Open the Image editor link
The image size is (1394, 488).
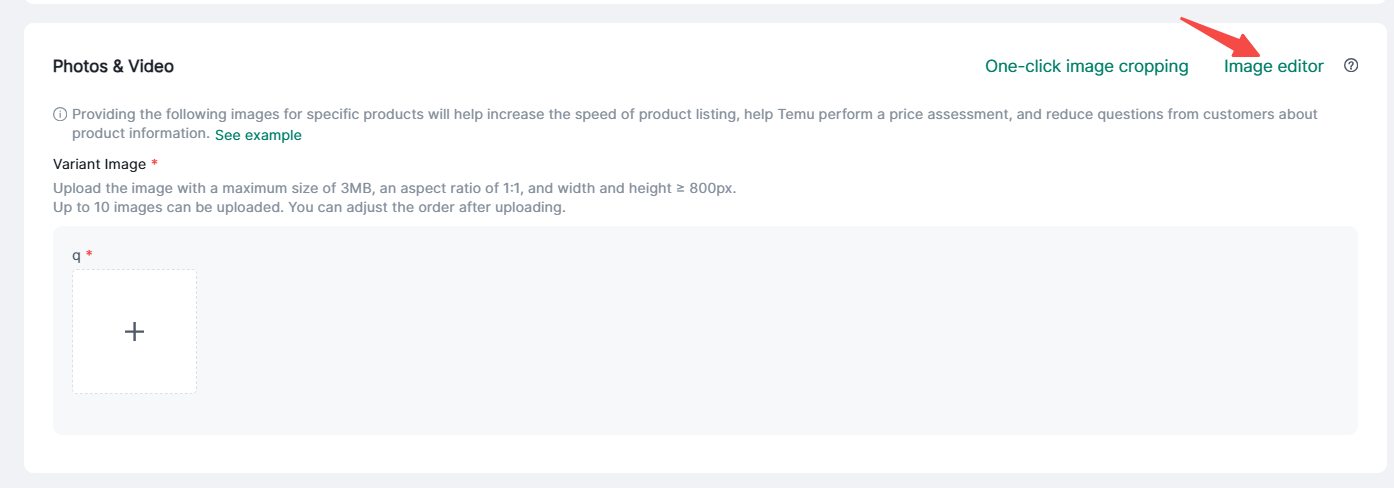click(1273, 66)
